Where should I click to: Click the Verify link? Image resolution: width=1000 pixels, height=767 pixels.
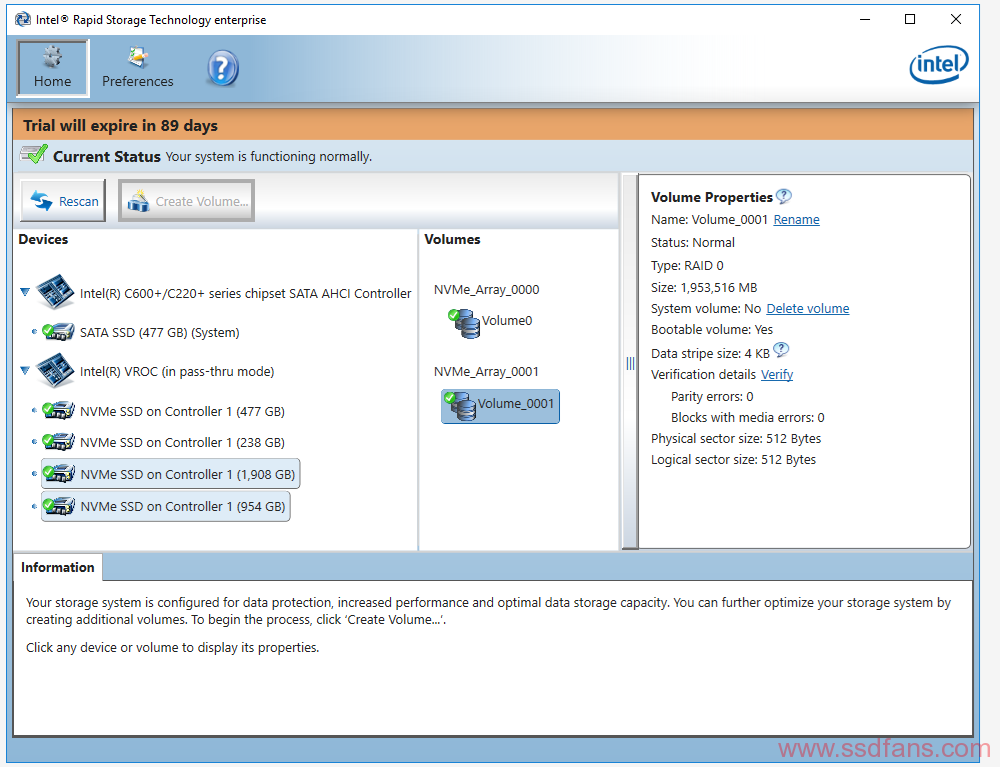pyautogui.click(x=777, y=375)
